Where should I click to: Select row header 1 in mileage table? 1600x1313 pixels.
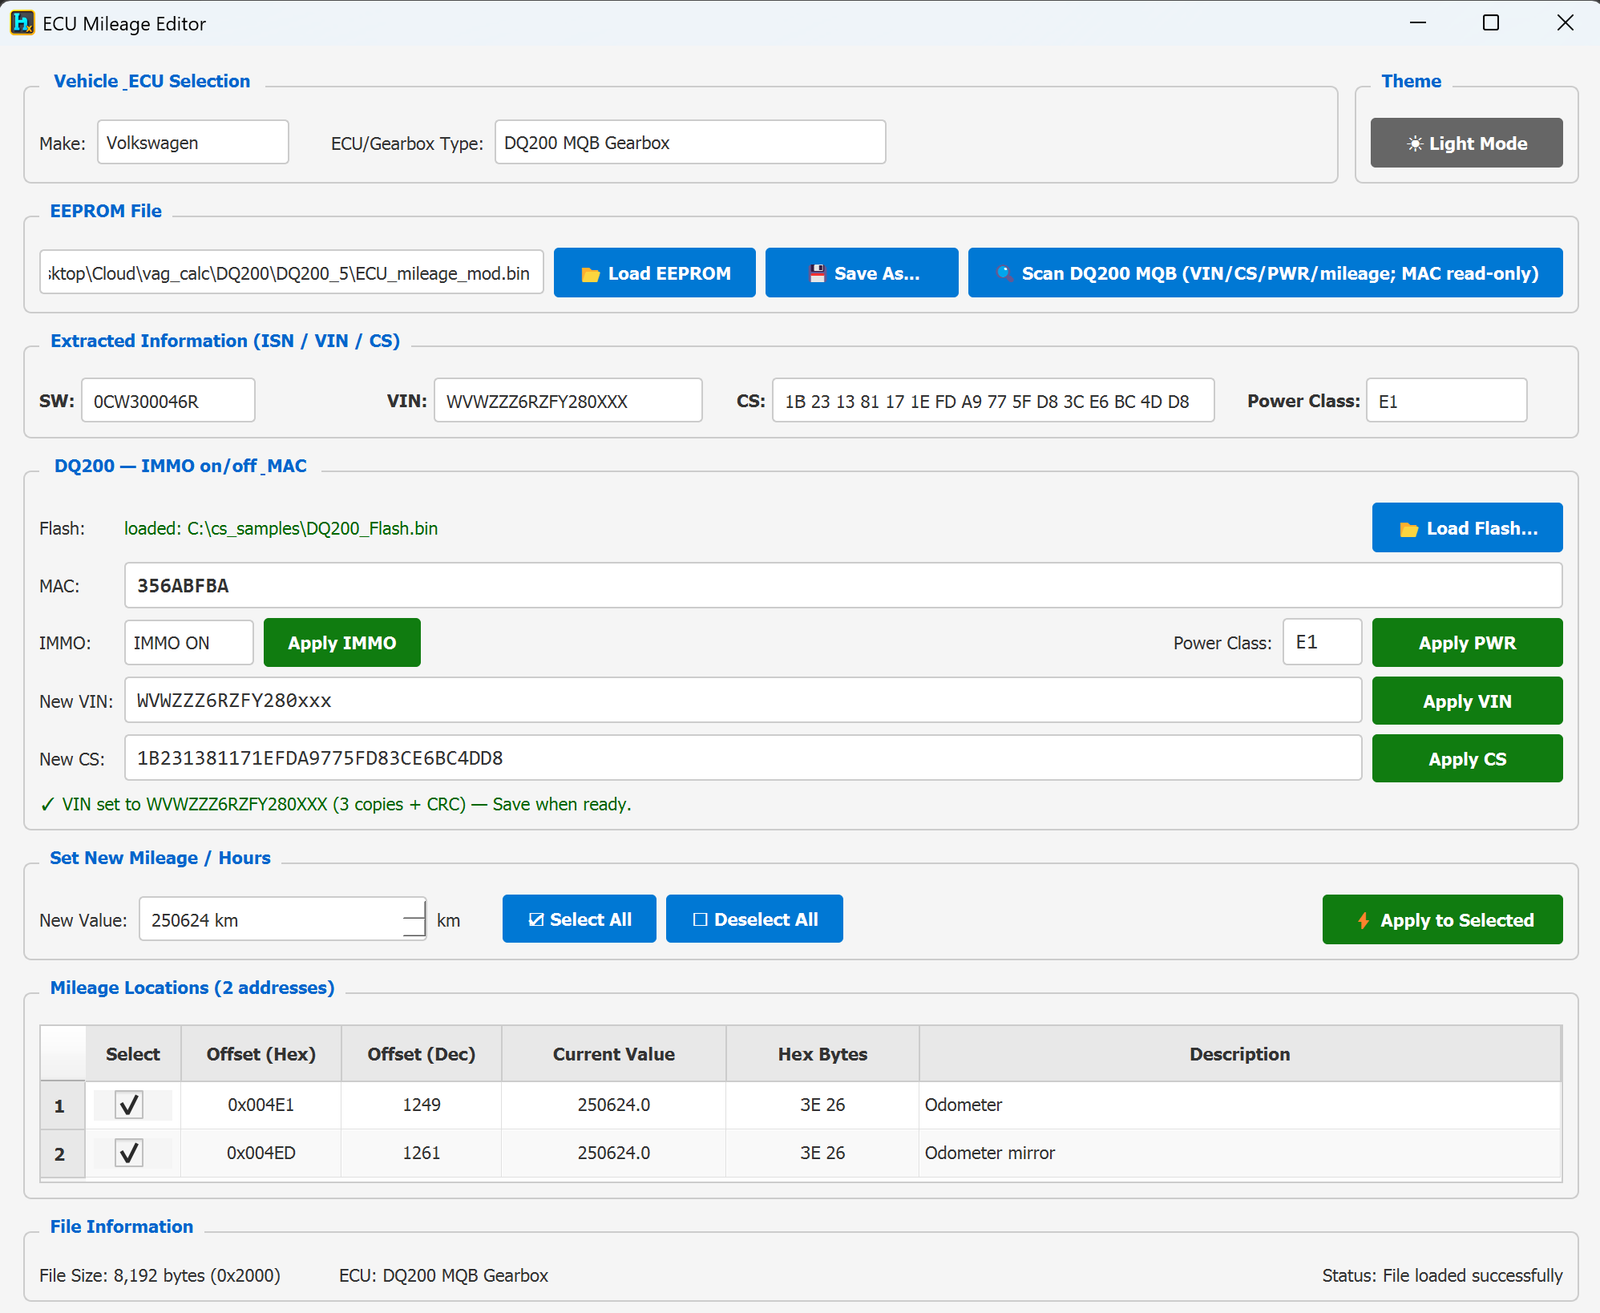click(62, 1105)
